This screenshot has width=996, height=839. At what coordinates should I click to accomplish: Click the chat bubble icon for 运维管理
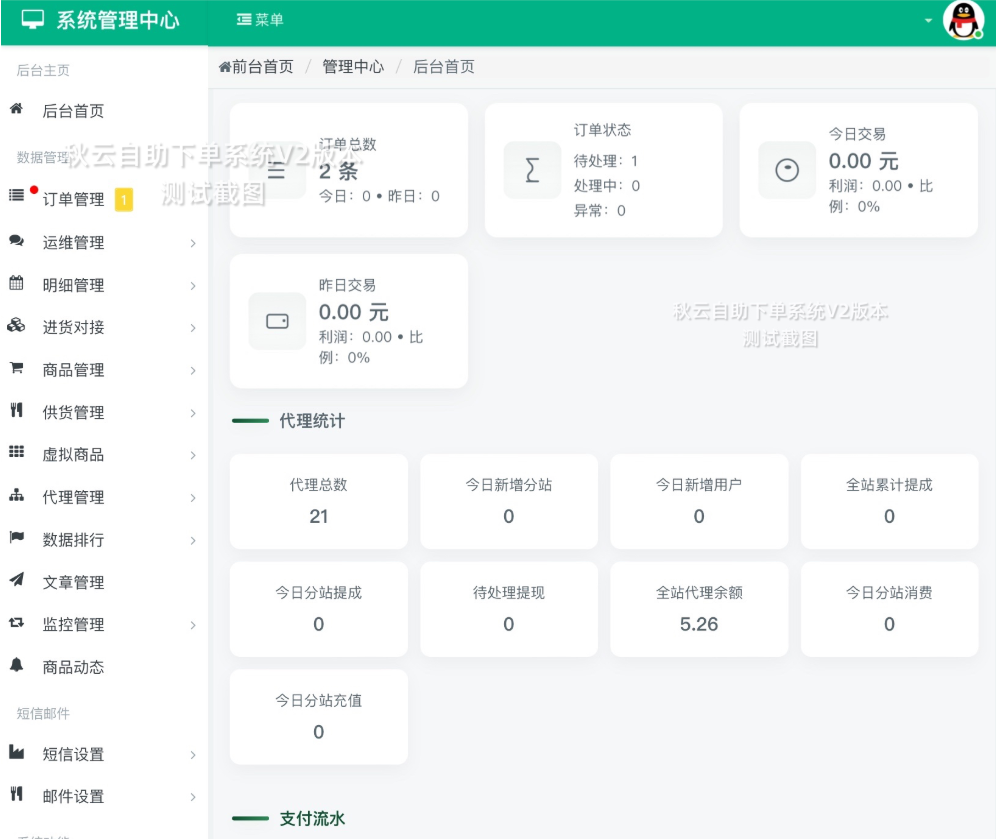pyautogui.click(x=16, y=241)
